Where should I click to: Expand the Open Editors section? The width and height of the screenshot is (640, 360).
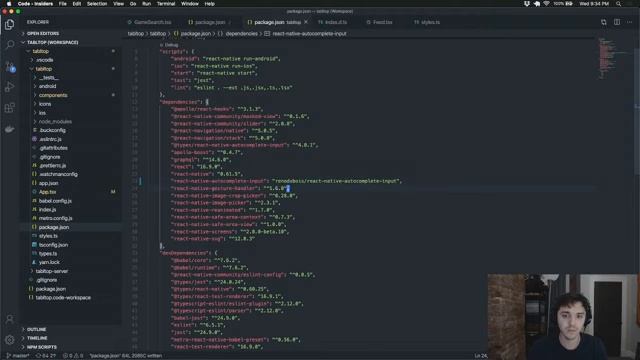click(43, 33)
